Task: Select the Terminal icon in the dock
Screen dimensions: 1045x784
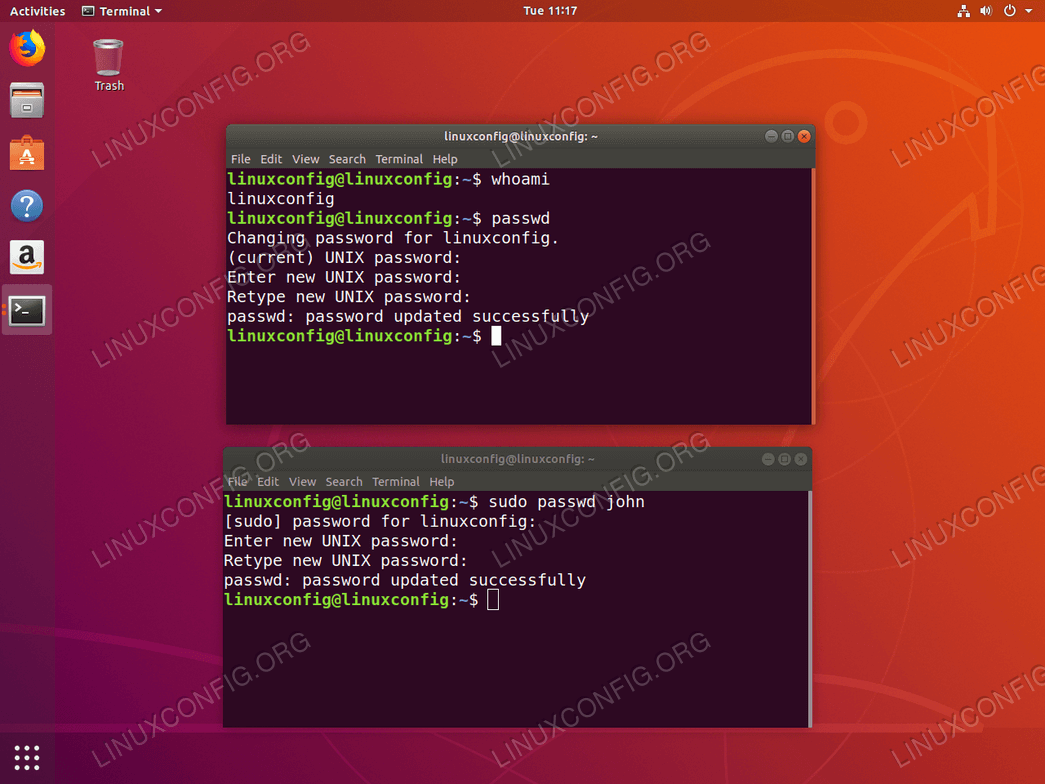Action: coord(27,311)
